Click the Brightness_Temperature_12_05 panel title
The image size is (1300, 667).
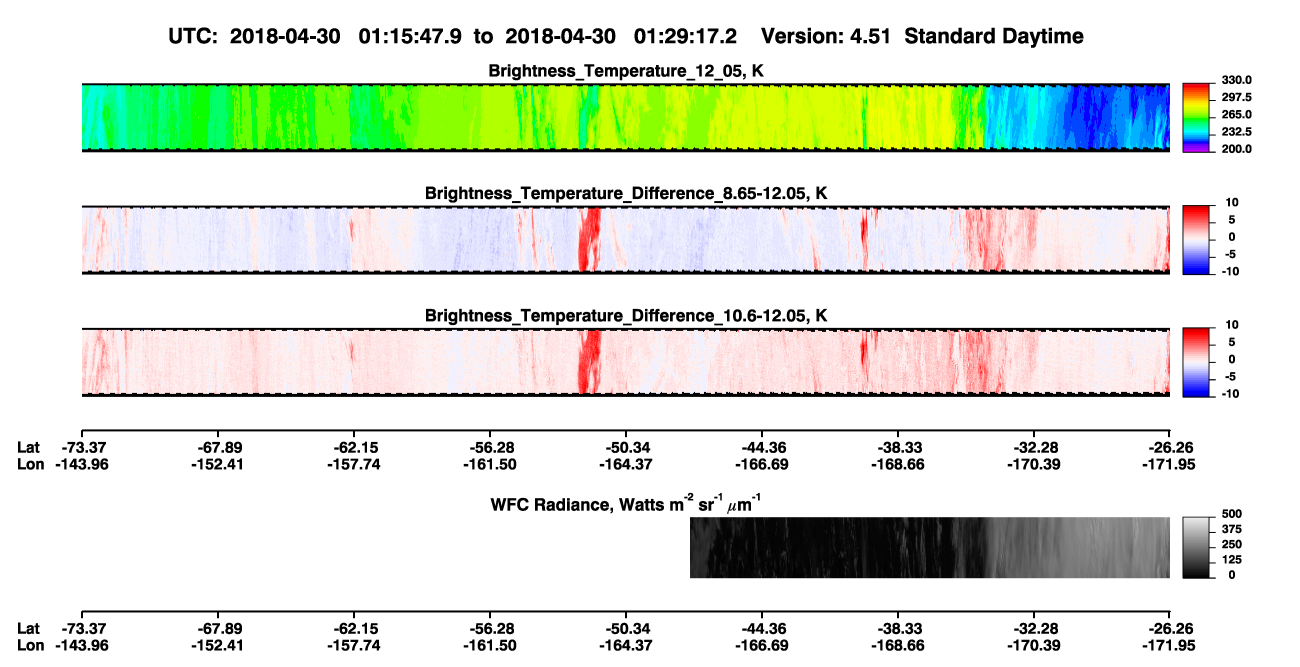pos(625,71)
